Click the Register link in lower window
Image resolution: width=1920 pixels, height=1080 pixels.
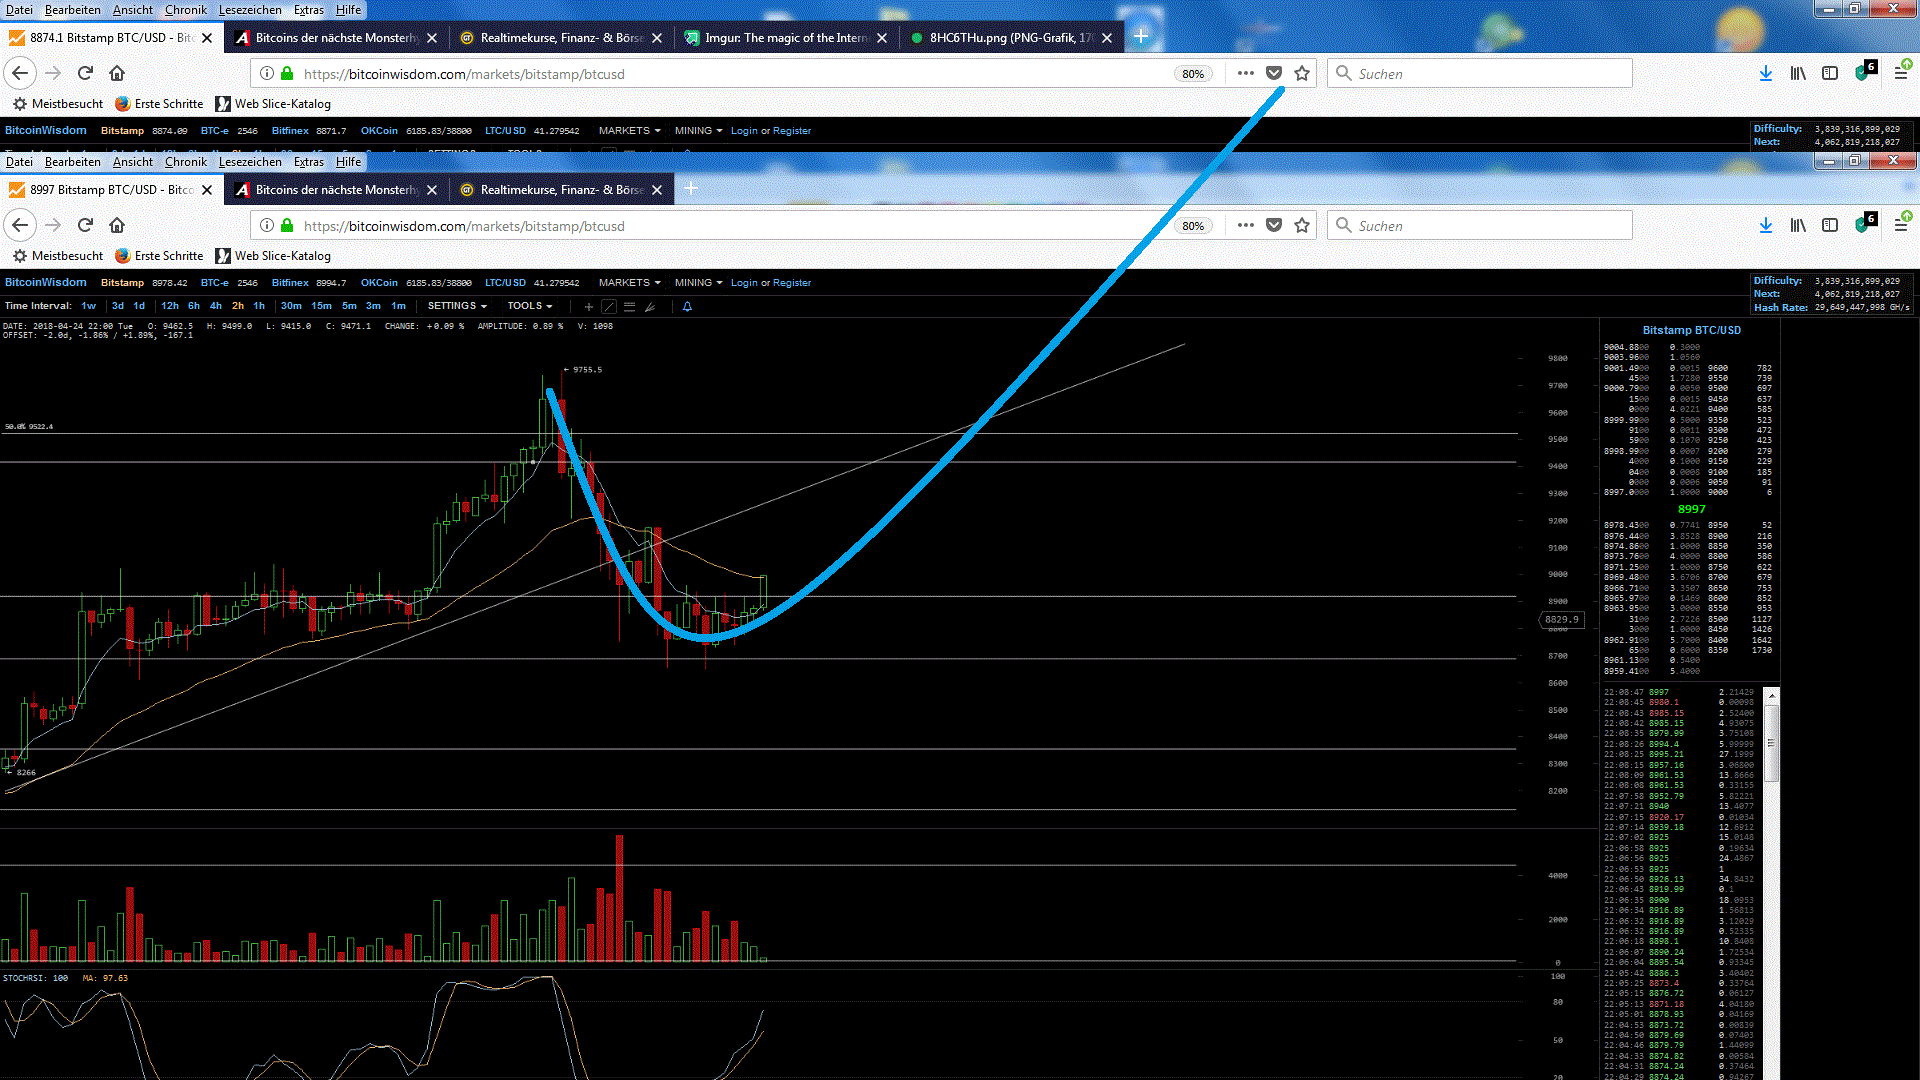[792, 283]
